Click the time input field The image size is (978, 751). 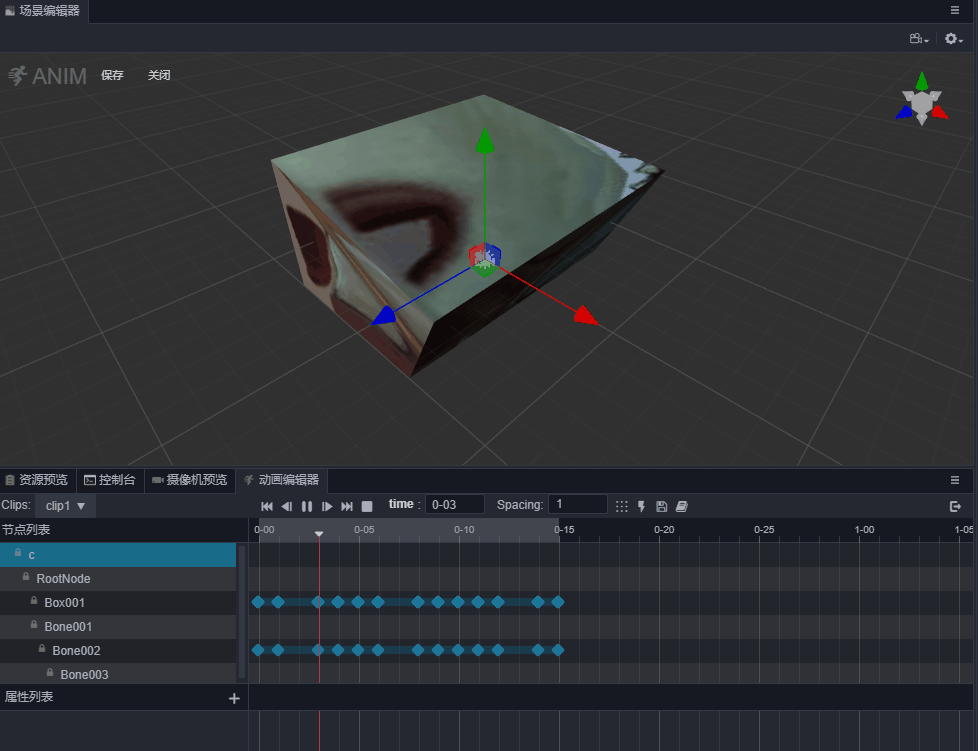455,505
